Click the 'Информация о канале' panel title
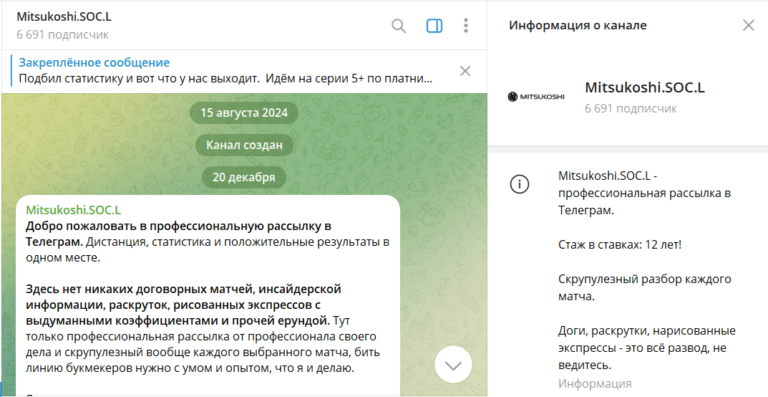Screen dimensions: 768x397 point(577,25)
